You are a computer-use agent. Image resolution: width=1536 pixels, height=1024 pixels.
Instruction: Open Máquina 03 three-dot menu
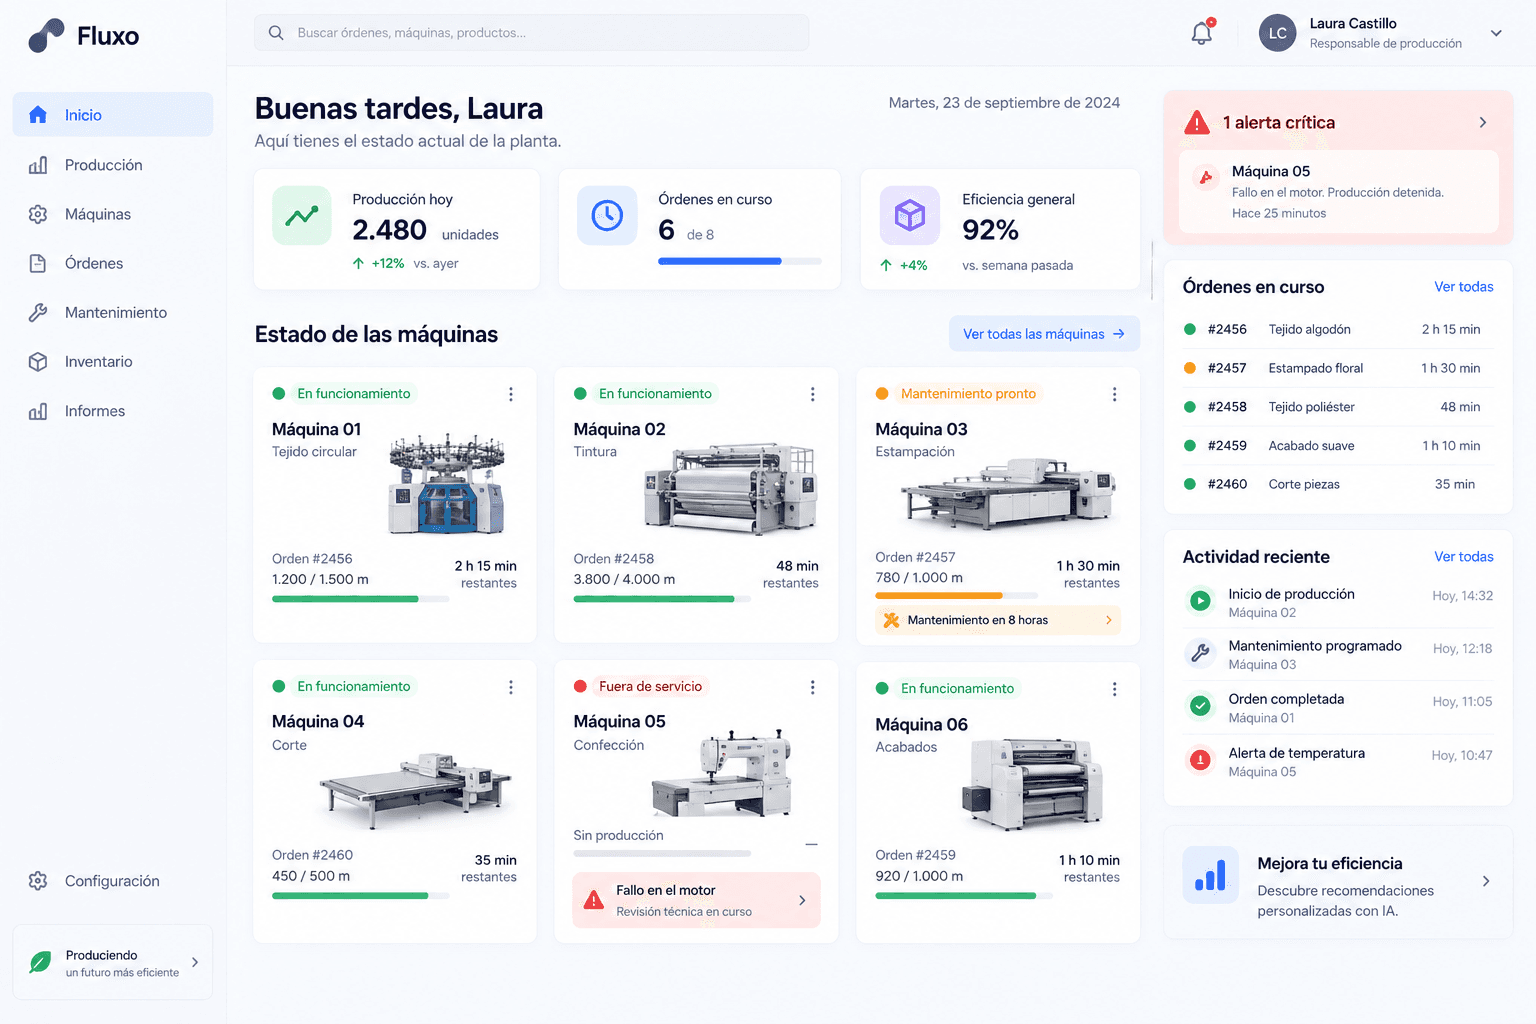click(1115, 394)
